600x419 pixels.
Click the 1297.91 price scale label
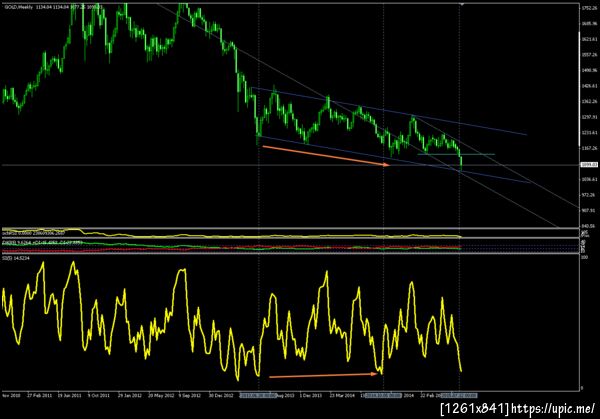pos(589,117)
